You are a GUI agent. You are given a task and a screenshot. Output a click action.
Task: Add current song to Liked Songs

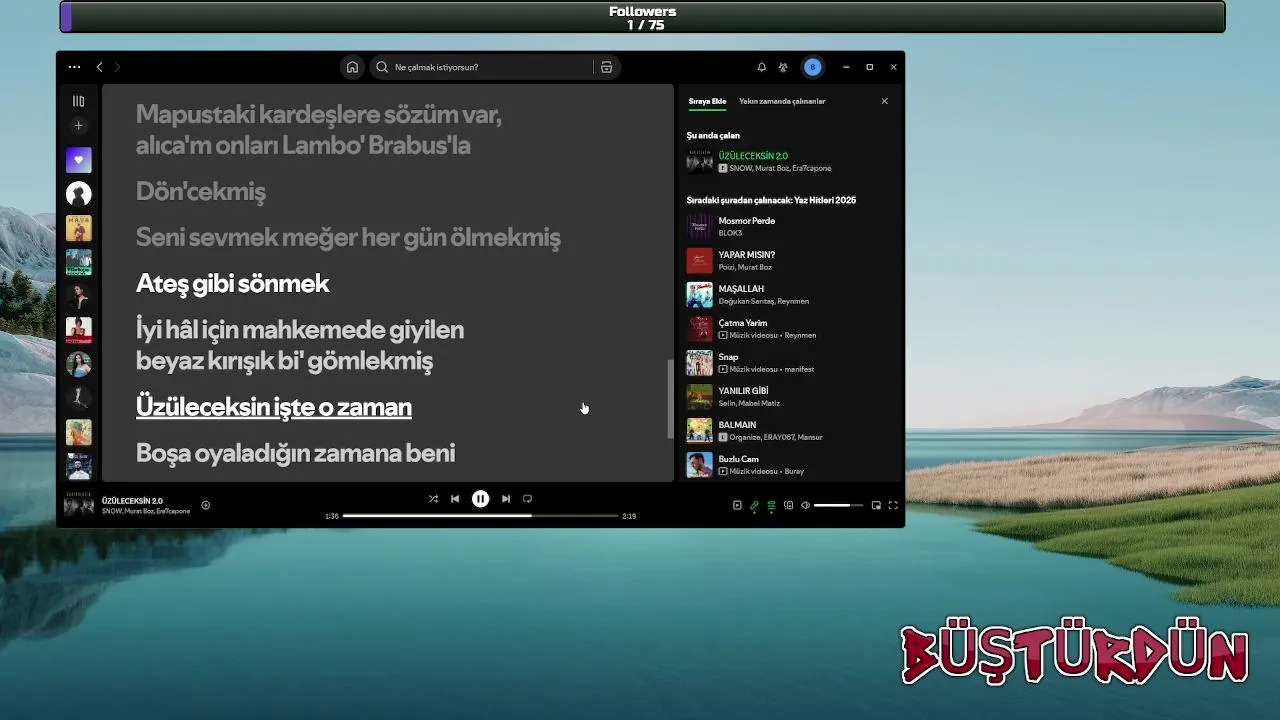pyautogui.click(x=206, y=505)
